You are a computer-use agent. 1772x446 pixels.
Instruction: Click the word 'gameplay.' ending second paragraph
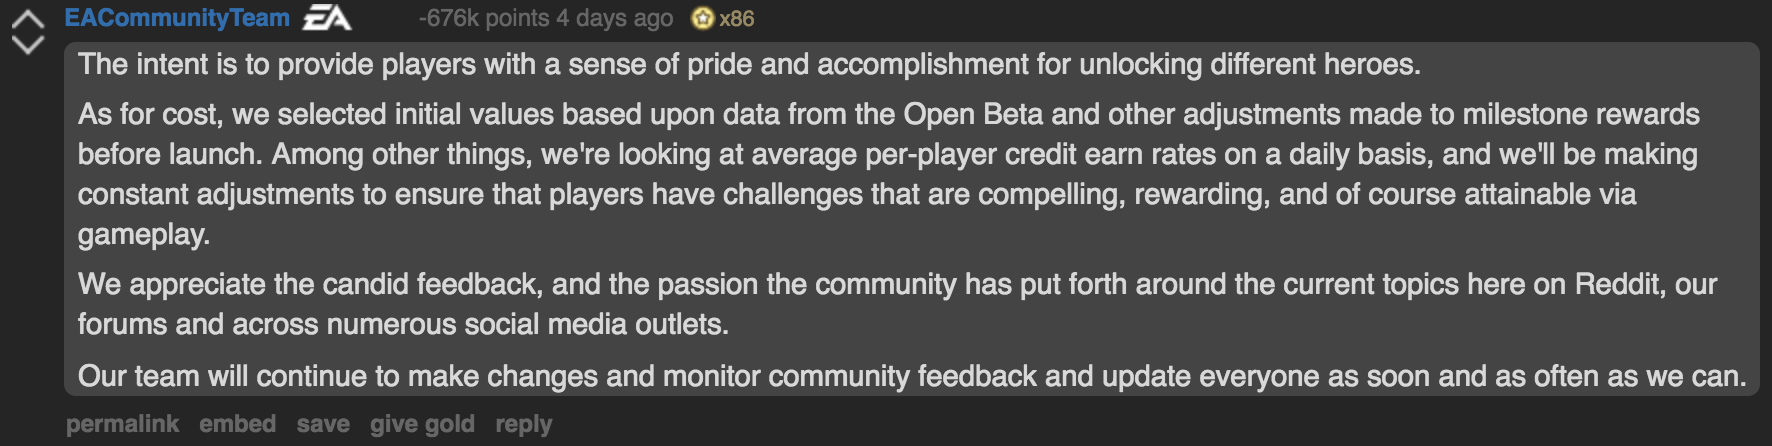[x=144, y=235]
